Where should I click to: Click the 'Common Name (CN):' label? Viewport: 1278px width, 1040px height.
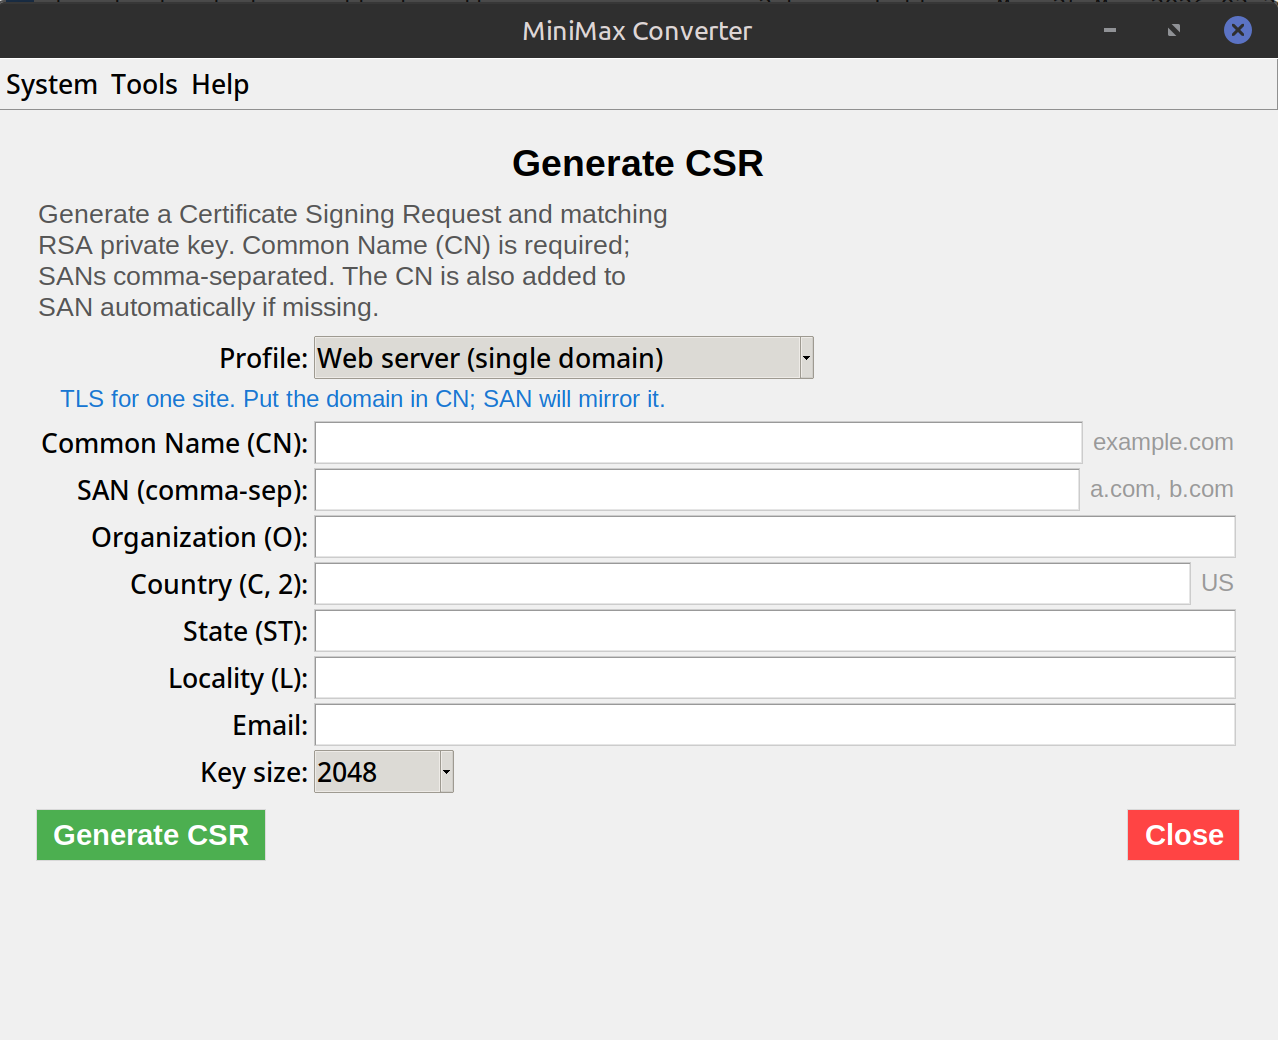(x=175, y=443)
